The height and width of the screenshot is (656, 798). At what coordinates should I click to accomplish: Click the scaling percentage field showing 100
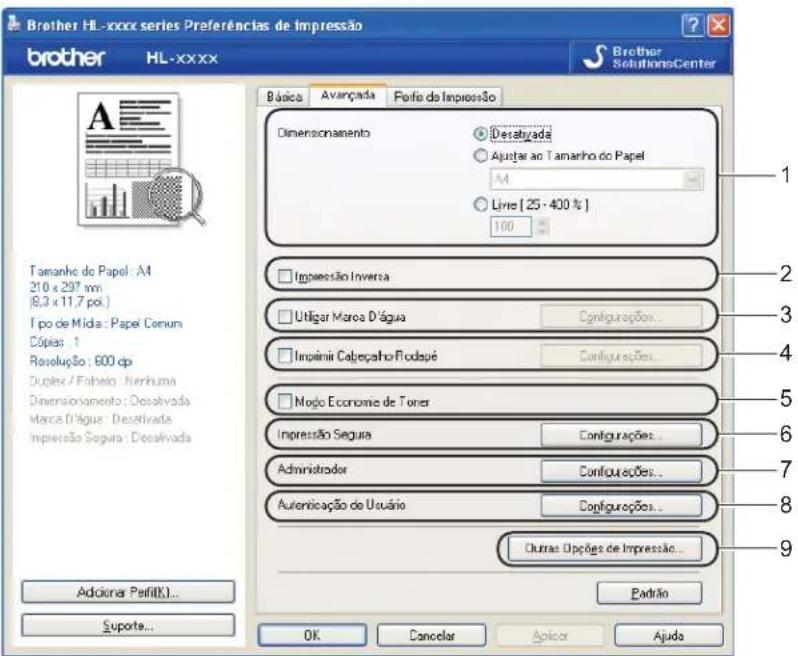[x=510, y=226]
